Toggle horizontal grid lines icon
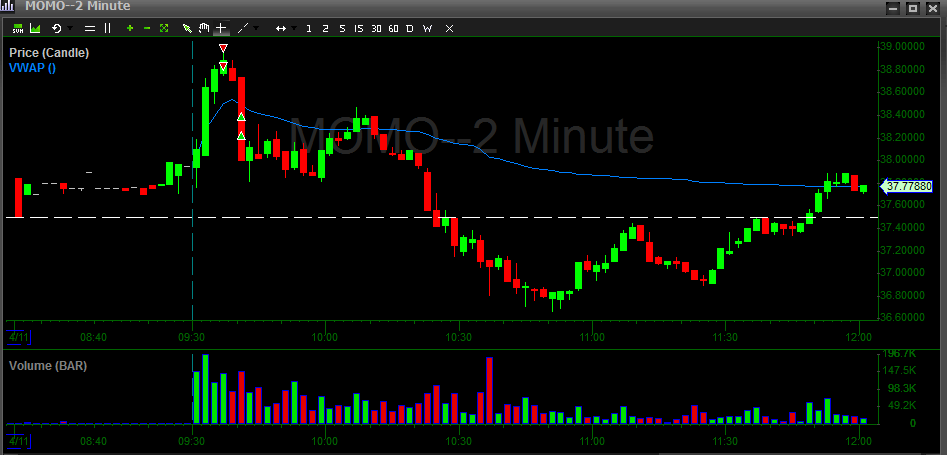 90,28
